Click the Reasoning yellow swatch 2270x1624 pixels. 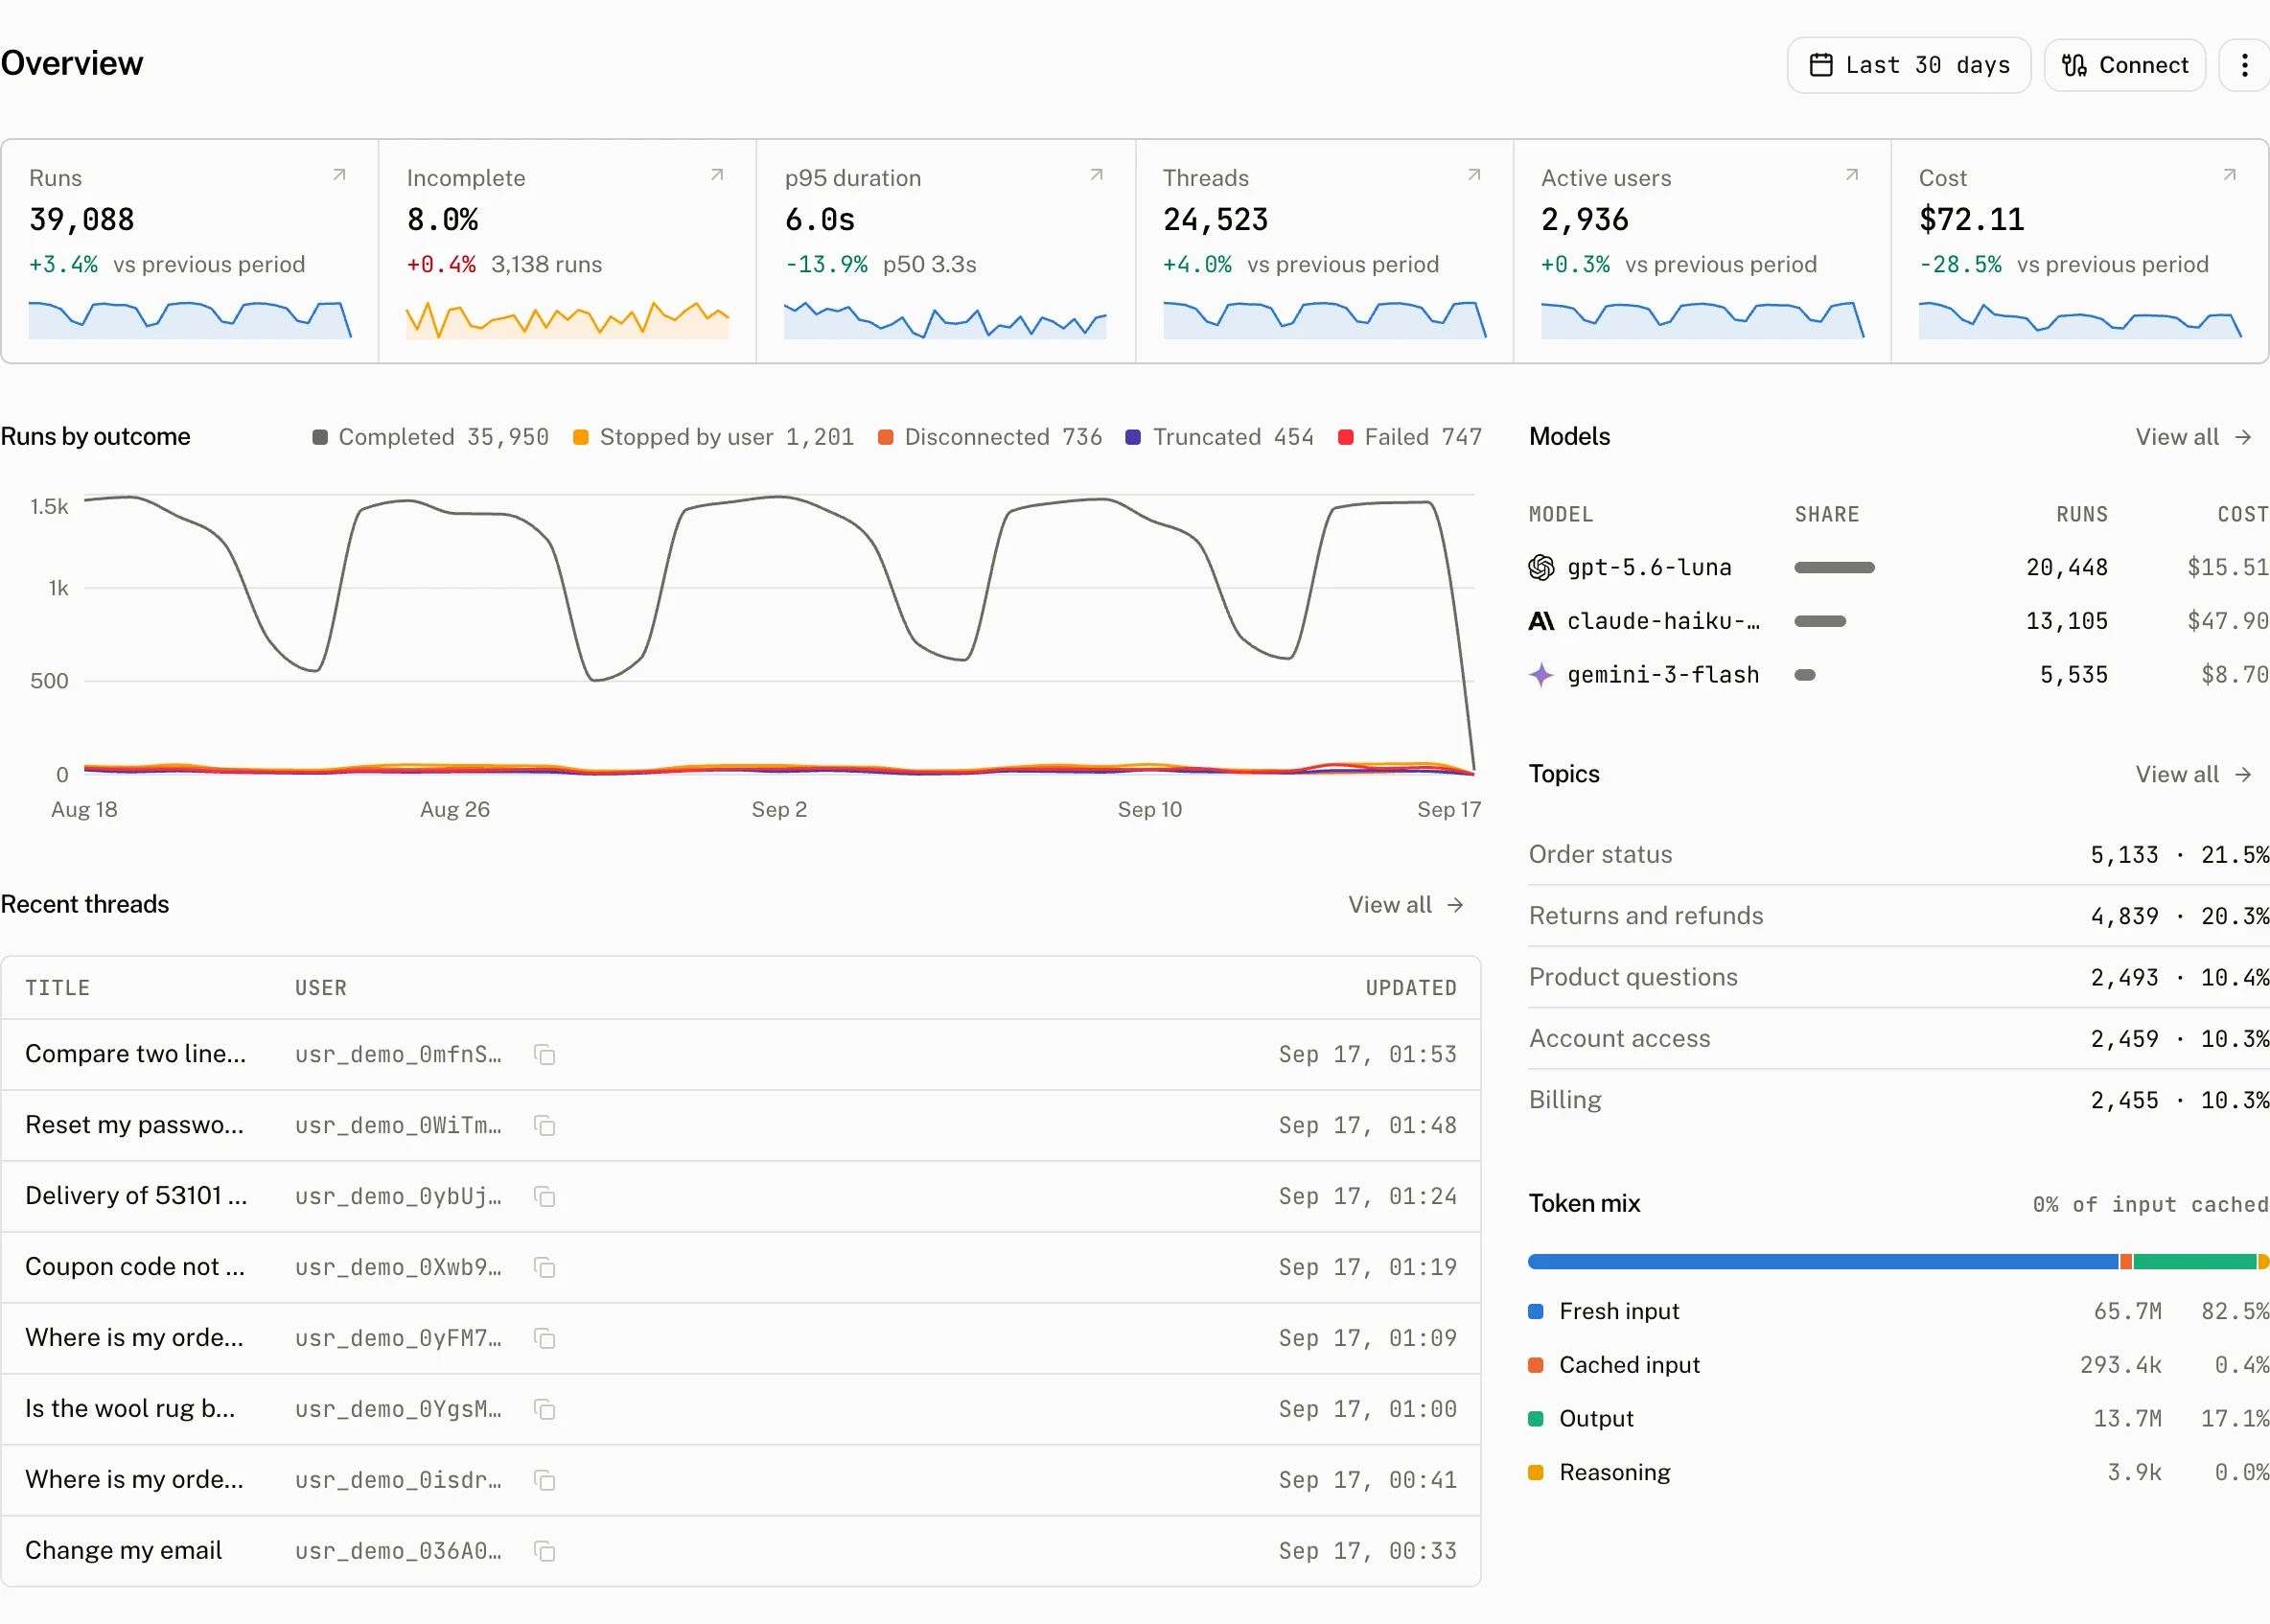1536,1473
